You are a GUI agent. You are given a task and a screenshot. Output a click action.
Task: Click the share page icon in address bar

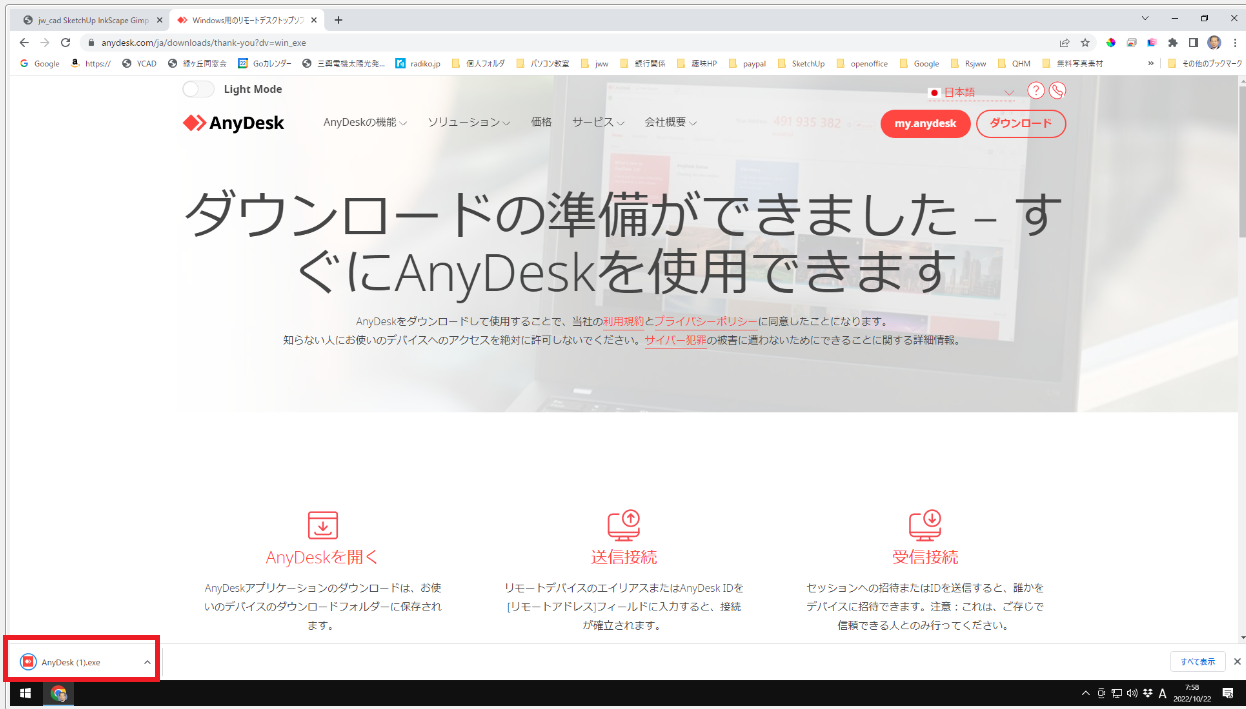point(1064,43)
